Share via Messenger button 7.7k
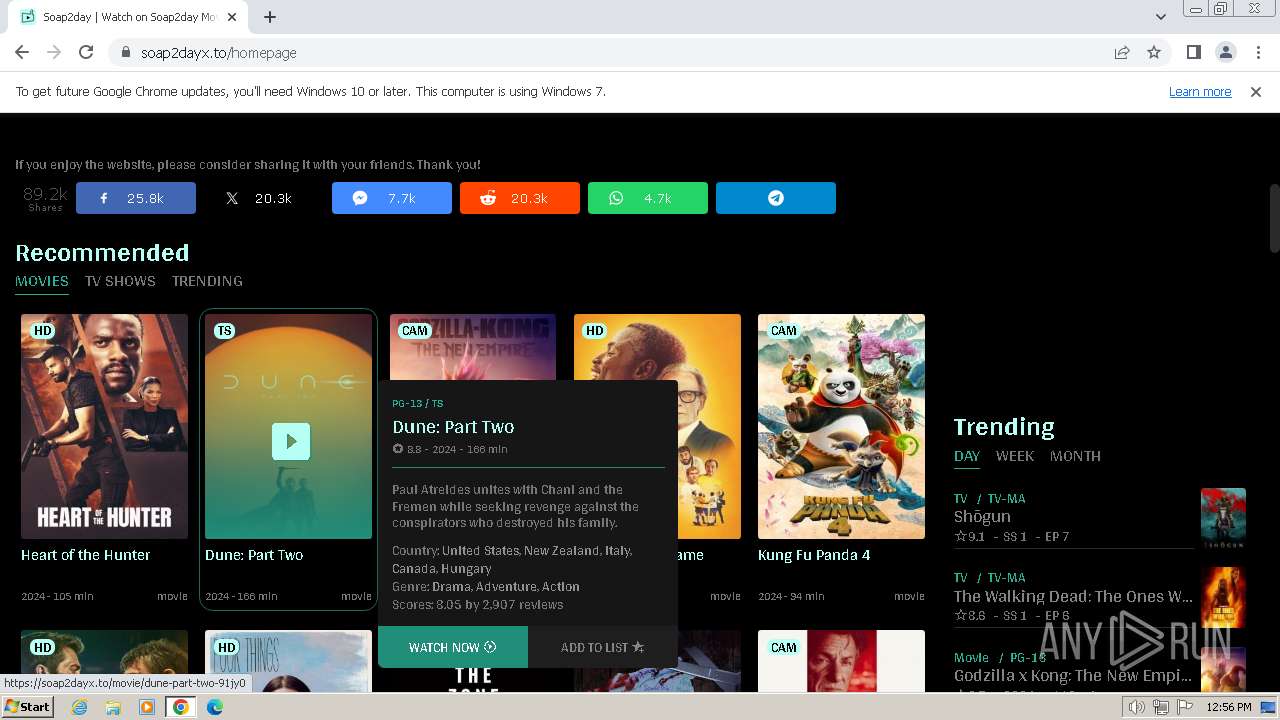This screenshot has height=720, width=1280. click(x=392, y=198)
